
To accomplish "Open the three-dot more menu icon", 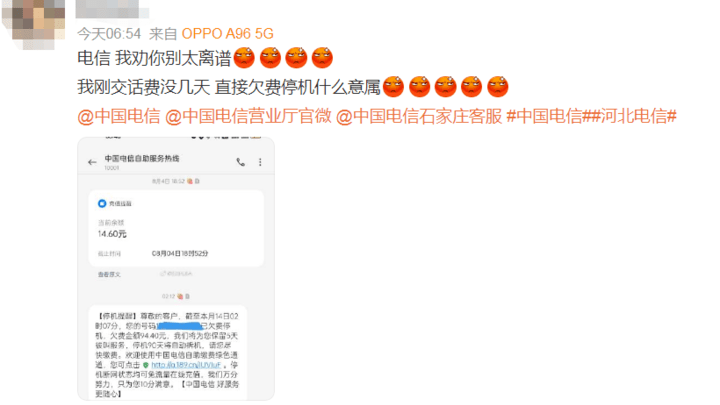I will pyautogui.click(x=260, y=162).
